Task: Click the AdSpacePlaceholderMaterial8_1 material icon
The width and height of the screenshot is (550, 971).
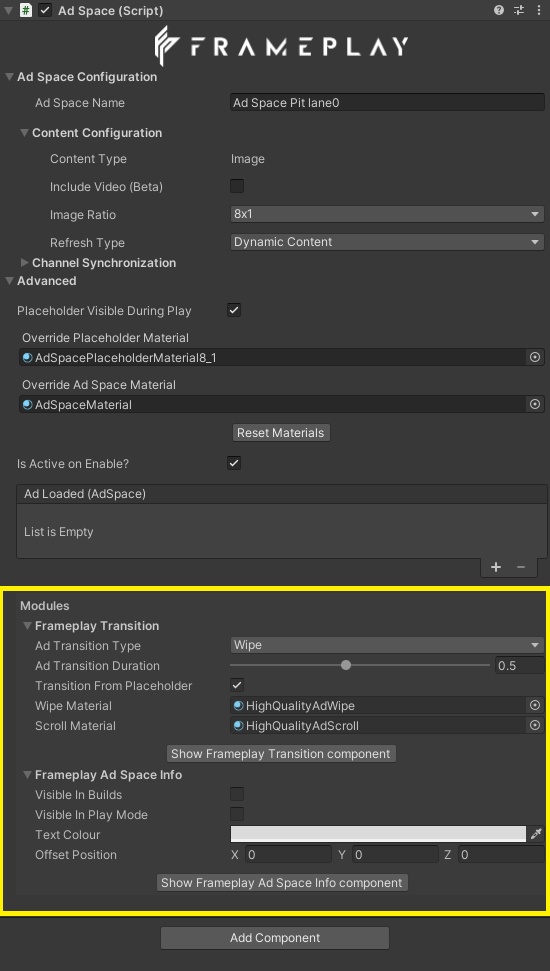Action: (x=27, y=357)
